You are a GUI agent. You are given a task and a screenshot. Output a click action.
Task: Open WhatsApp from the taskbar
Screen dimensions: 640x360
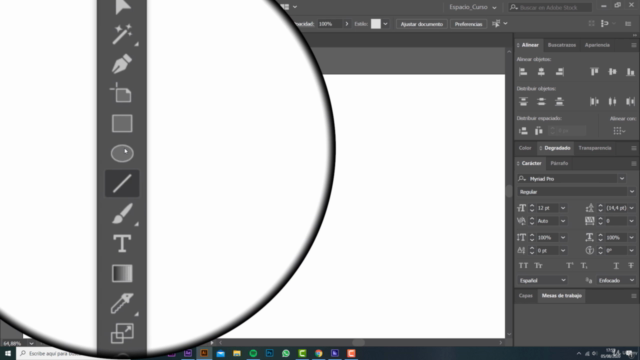click(286, 353)
